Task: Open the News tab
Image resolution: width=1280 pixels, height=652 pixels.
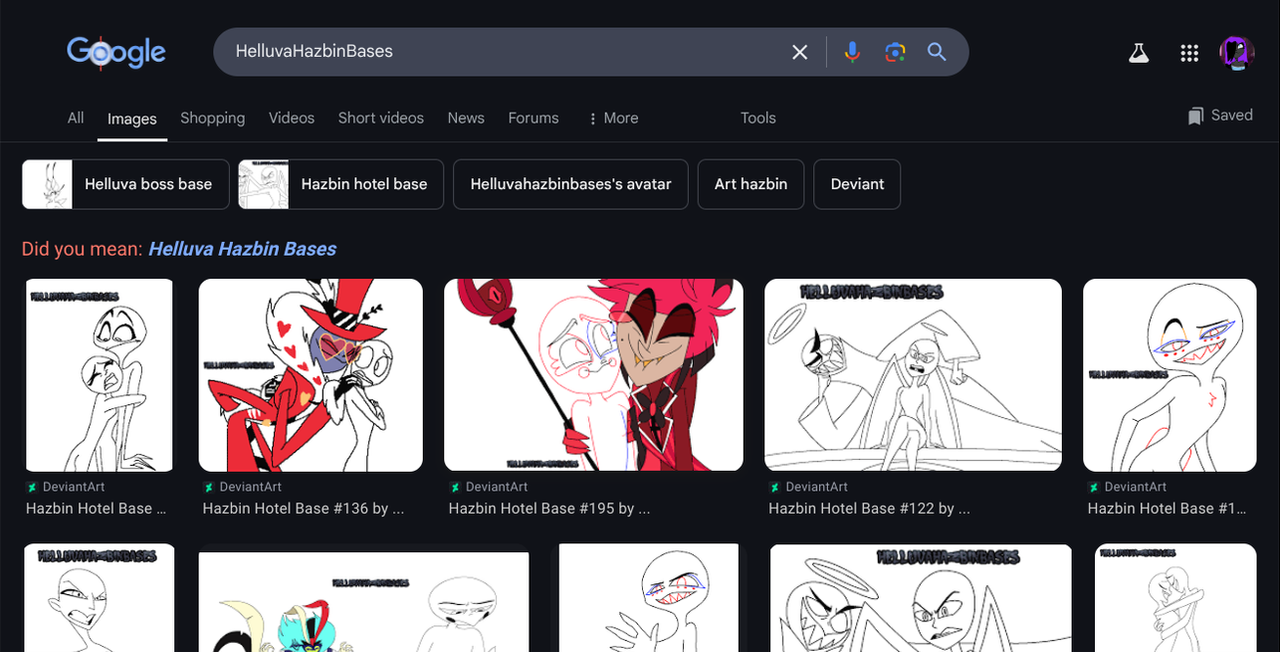Action: click(x=466, y=118)
